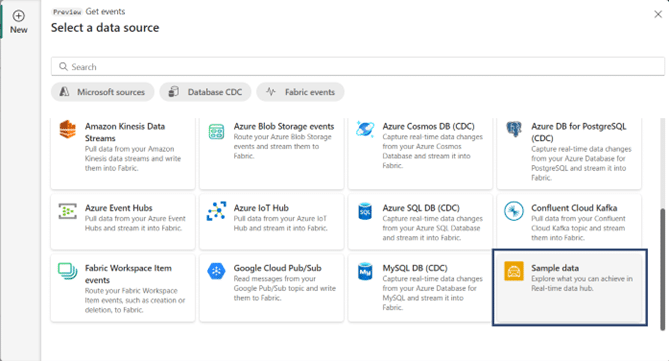Click the "Explore what you can achieve" description

(582, 283)
